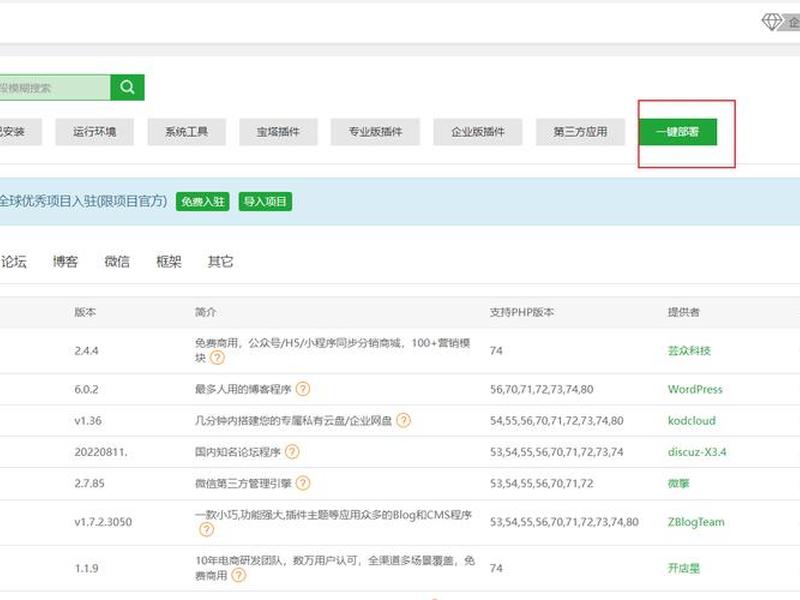Click description 最多人用的博客程序
The image size is (800, 600).
243,389
